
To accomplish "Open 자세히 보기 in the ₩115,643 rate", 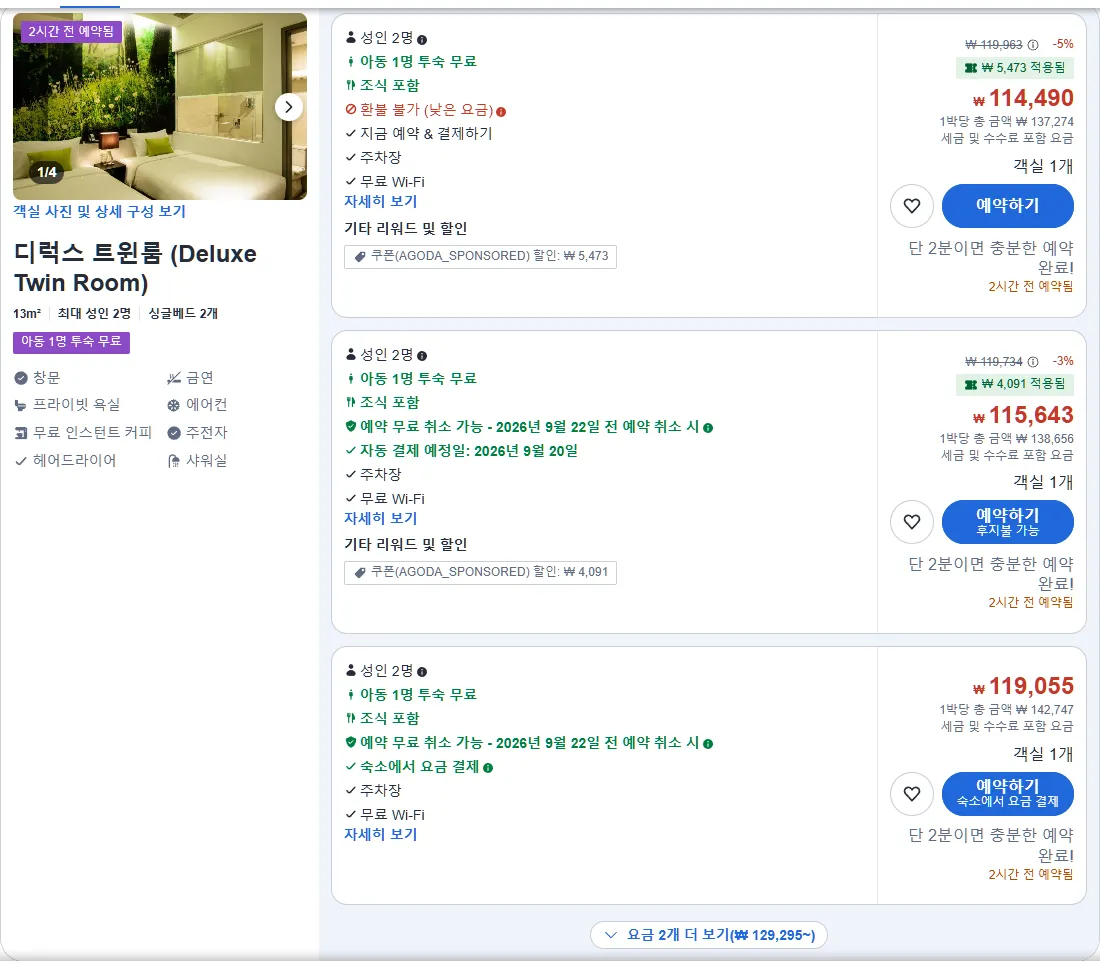I will (x=380, y=518).
